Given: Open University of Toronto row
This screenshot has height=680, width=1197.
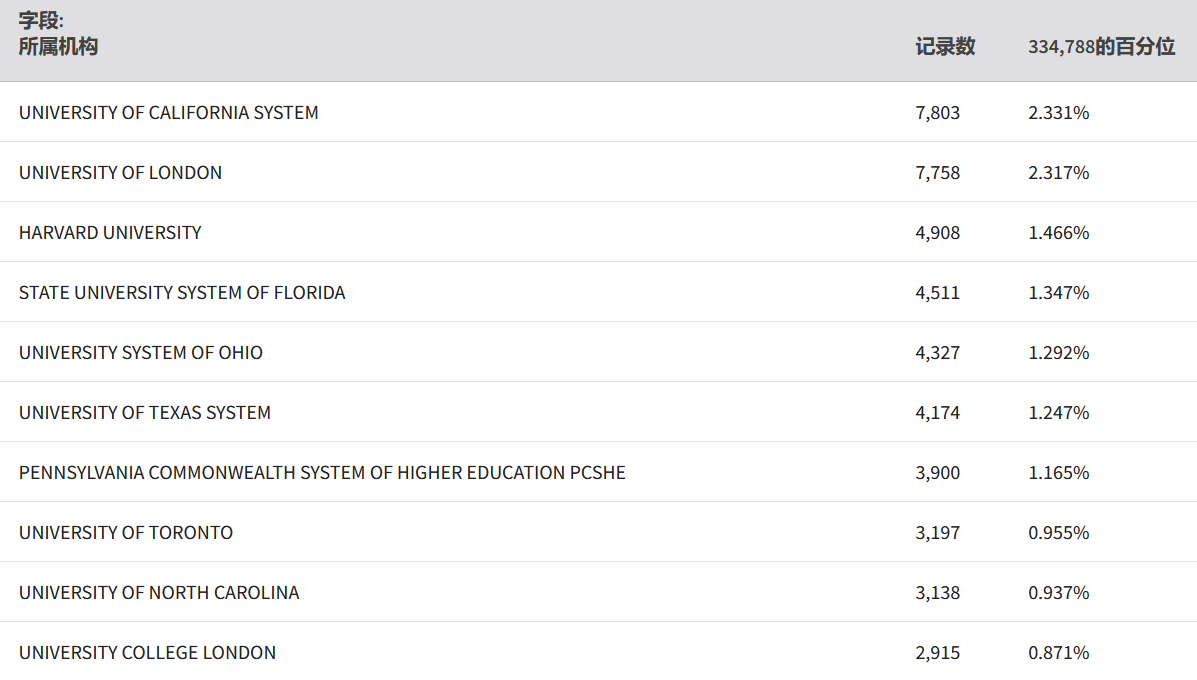Looking at the screenshot, I should tap(126, 533).
